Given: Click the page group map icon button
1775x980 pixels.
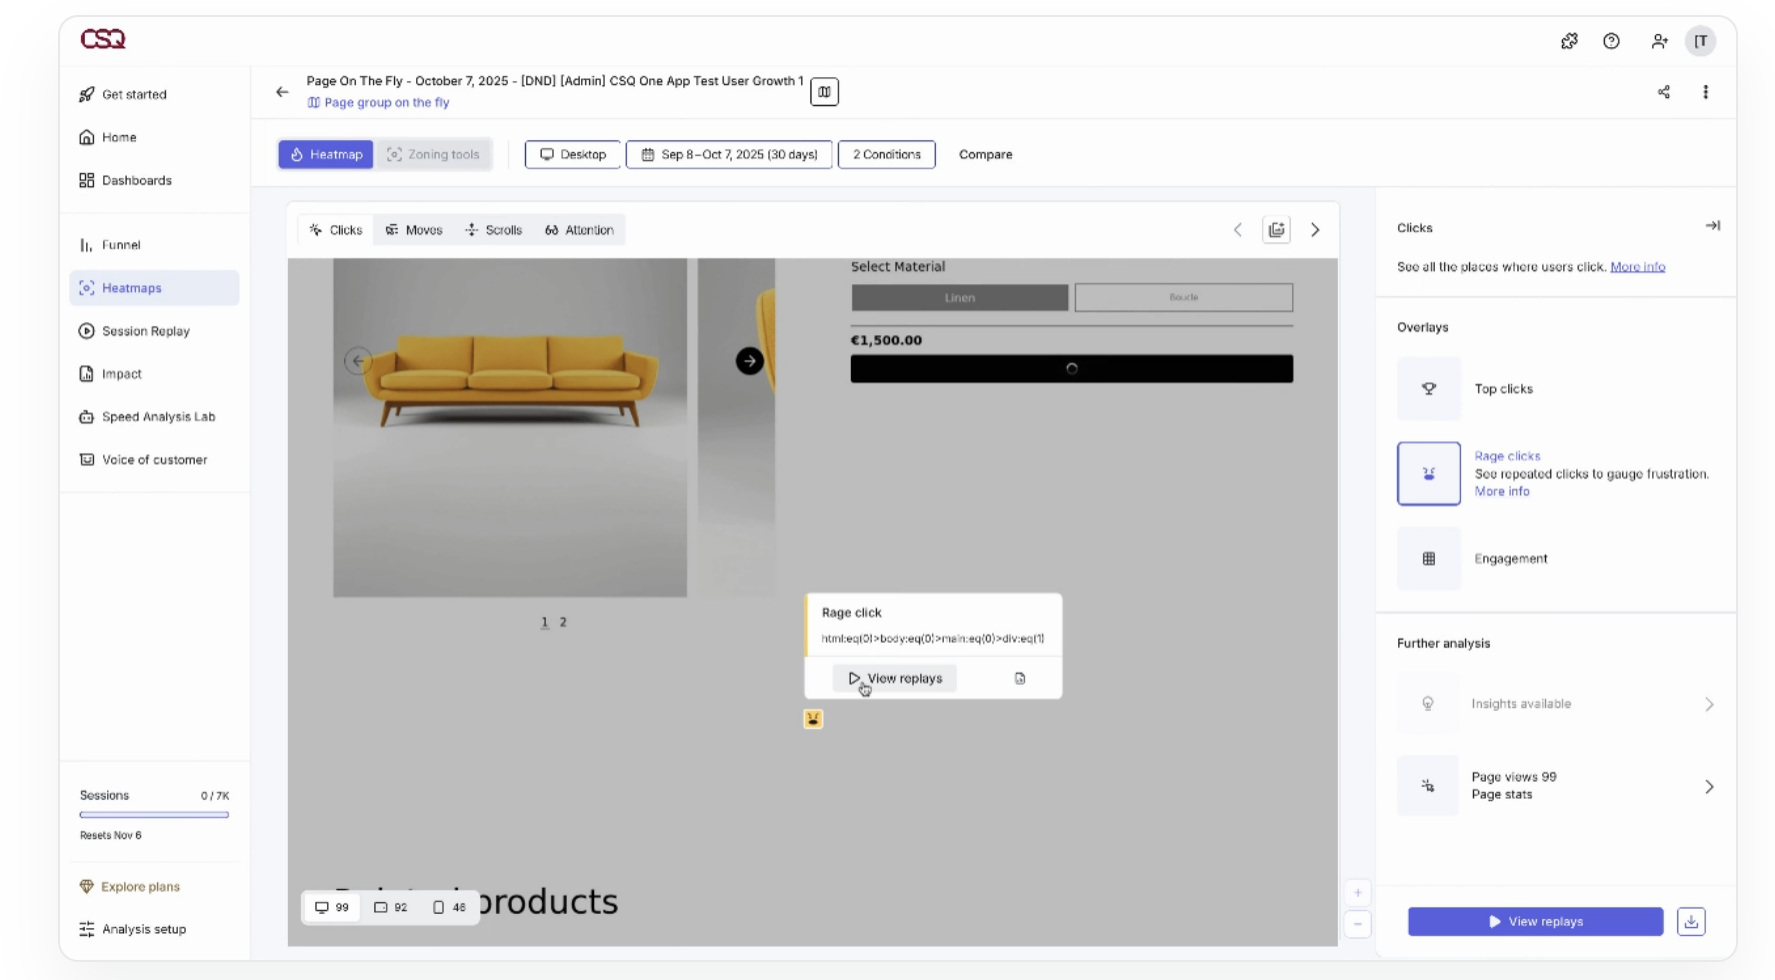Looking at the screenshot, I should pyautogui.click(x=824, y=92).
